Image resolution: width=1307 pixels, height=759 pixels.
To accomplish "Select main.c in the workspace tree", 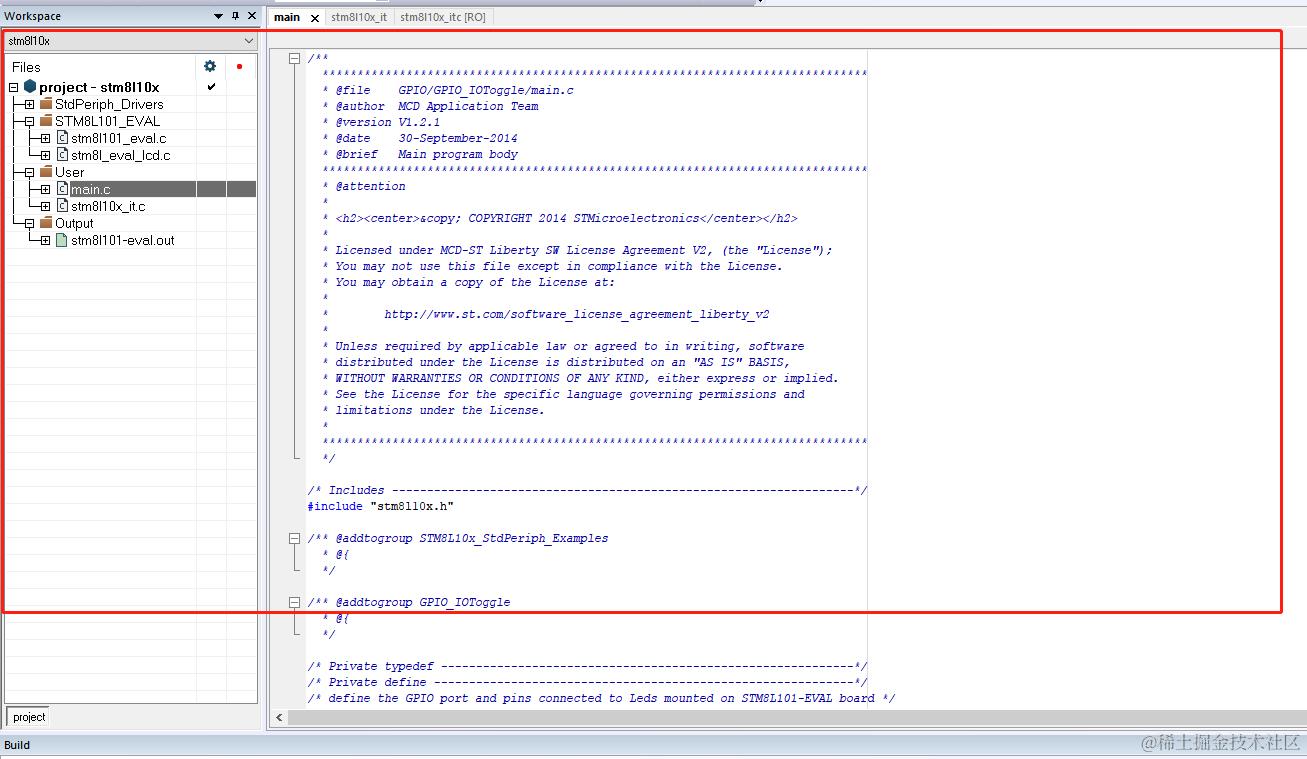I will coord(91,190).
